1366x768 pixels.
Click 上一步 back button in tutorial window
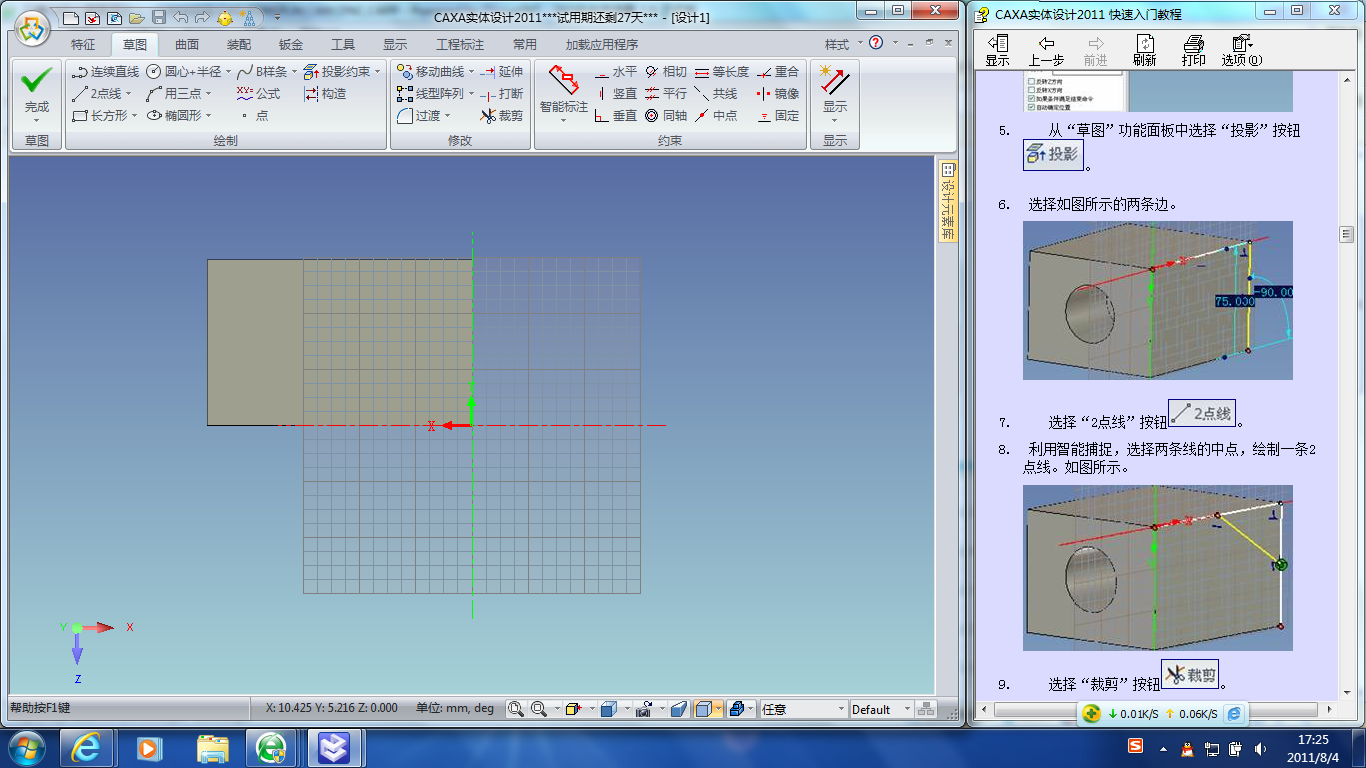coord(1046,51)
